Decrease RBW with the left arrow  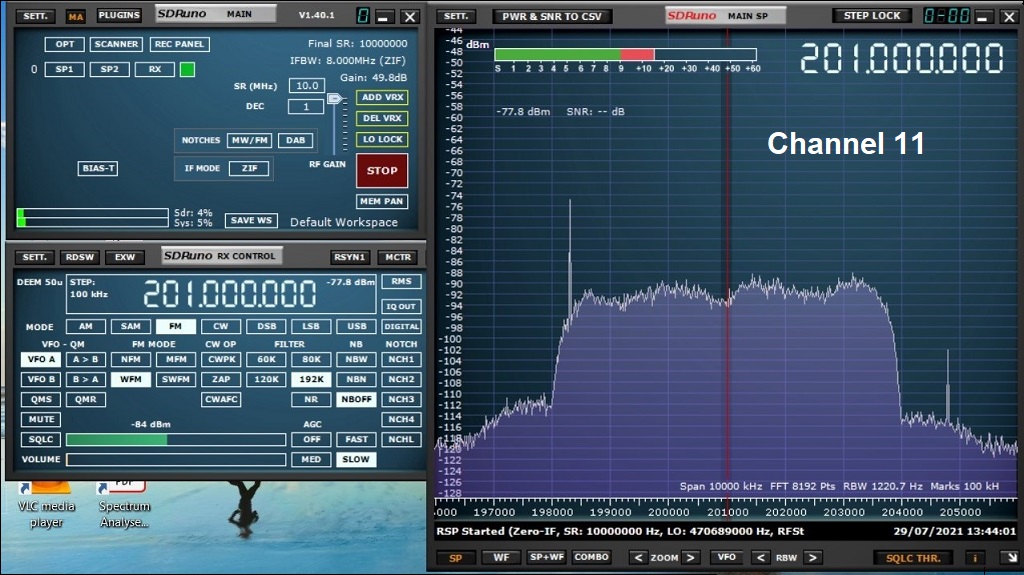760,557
